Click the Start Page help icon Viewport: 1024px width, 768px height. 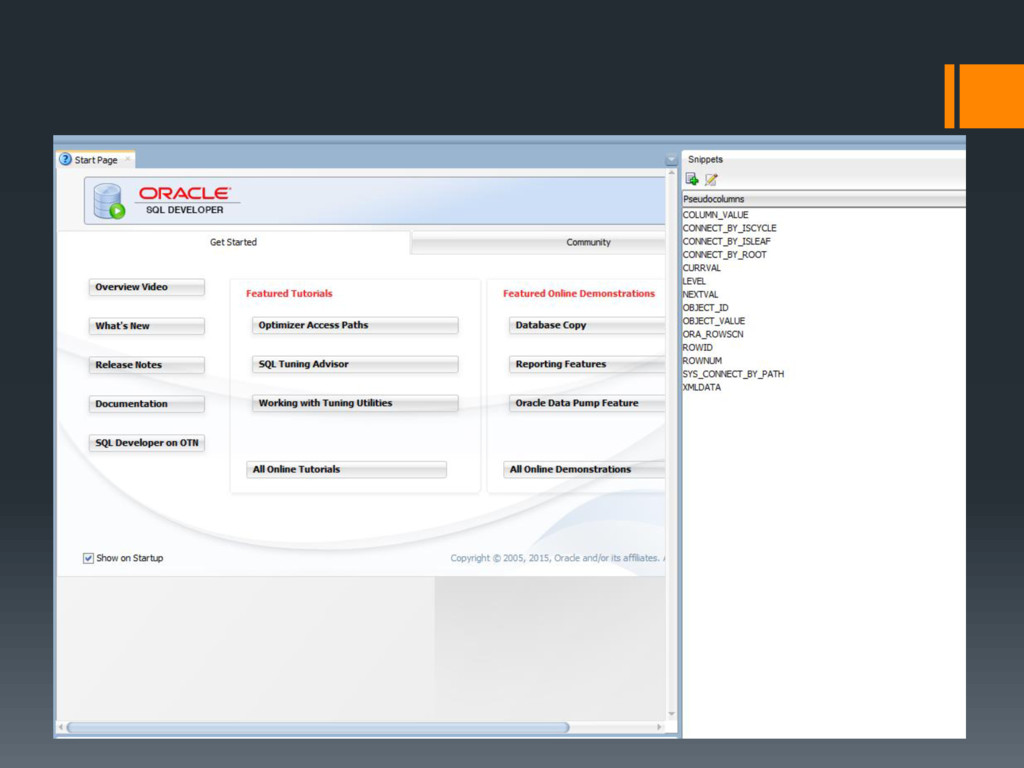click(x=65, y=159)
